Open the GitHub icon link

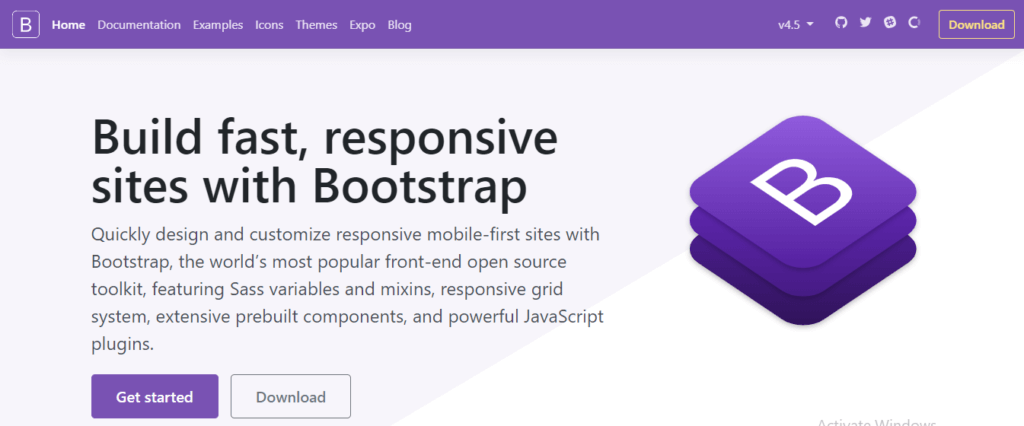point(841,23)
